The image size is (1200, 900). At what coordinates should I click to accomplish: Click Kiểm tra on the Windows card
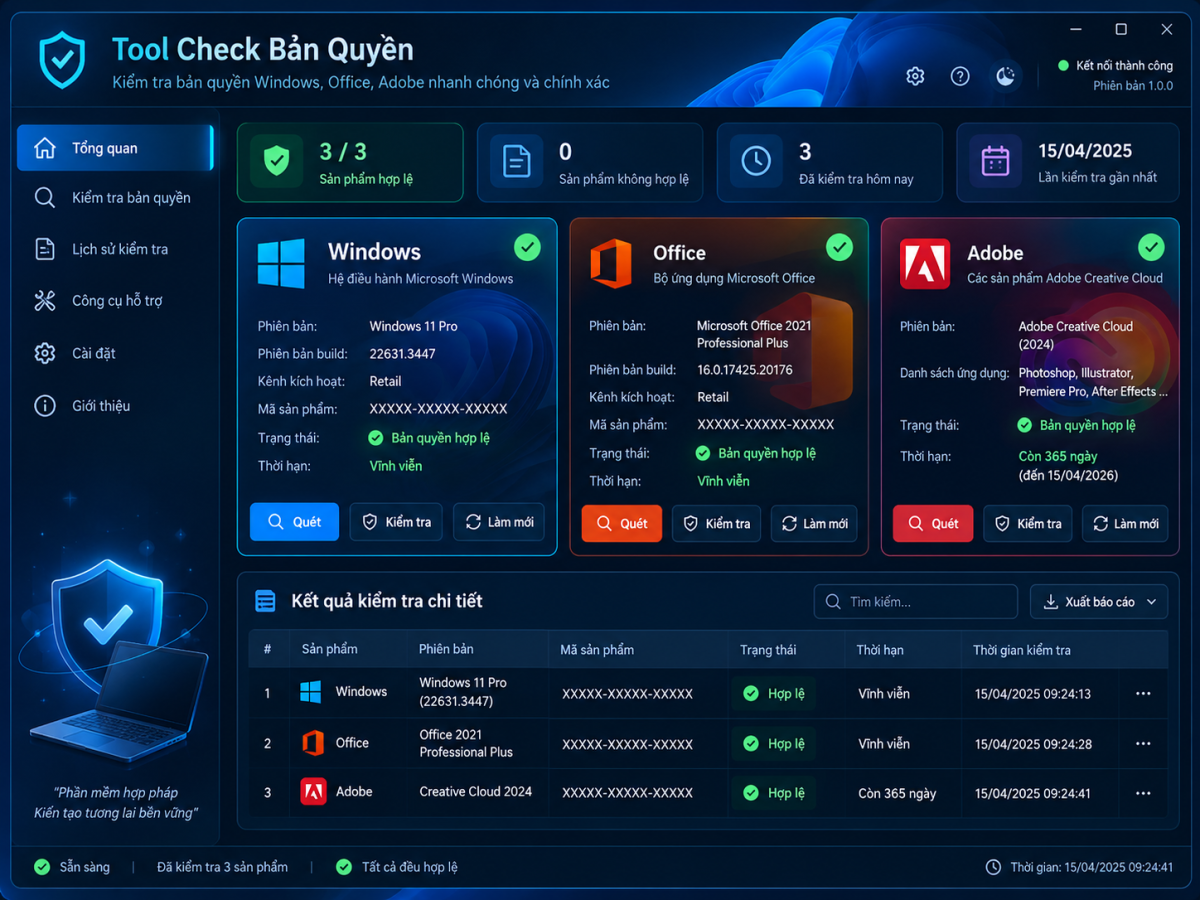[397, 522]
